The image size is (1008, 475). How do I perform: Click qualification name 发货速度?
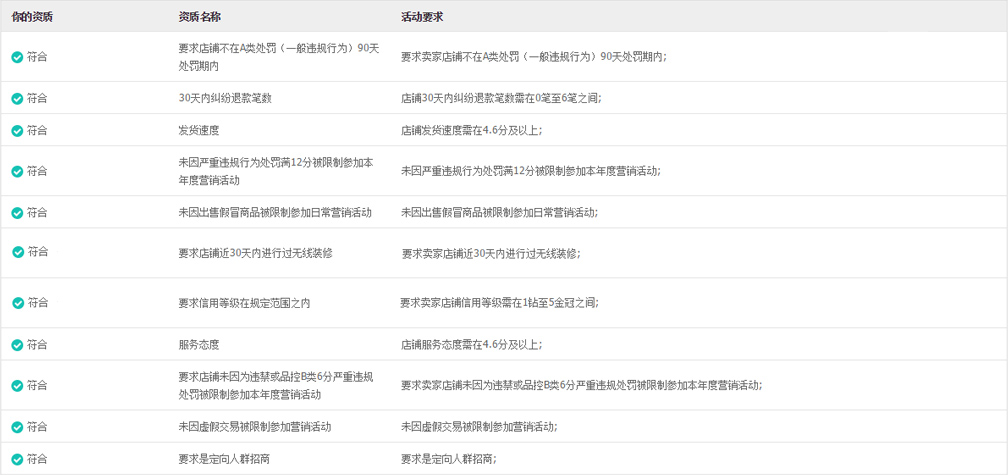[x=199, y=130]
